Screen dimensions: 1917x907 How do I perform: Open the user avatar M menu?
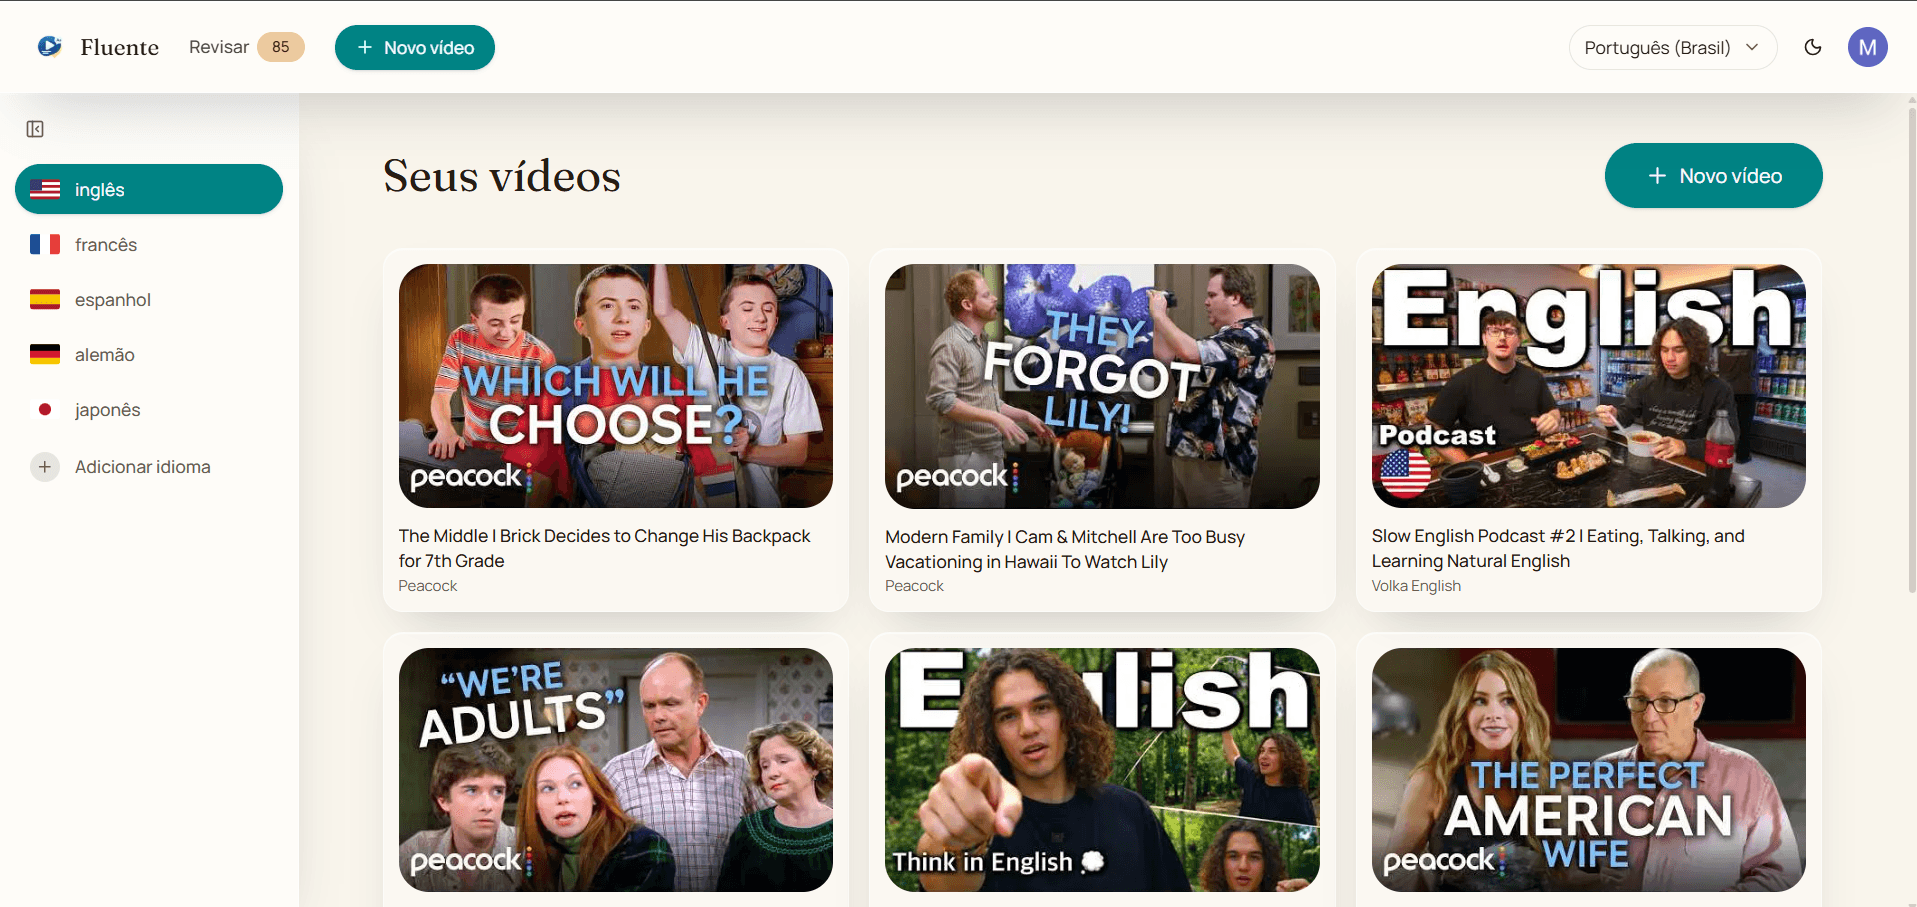(x=1867, y=47)
